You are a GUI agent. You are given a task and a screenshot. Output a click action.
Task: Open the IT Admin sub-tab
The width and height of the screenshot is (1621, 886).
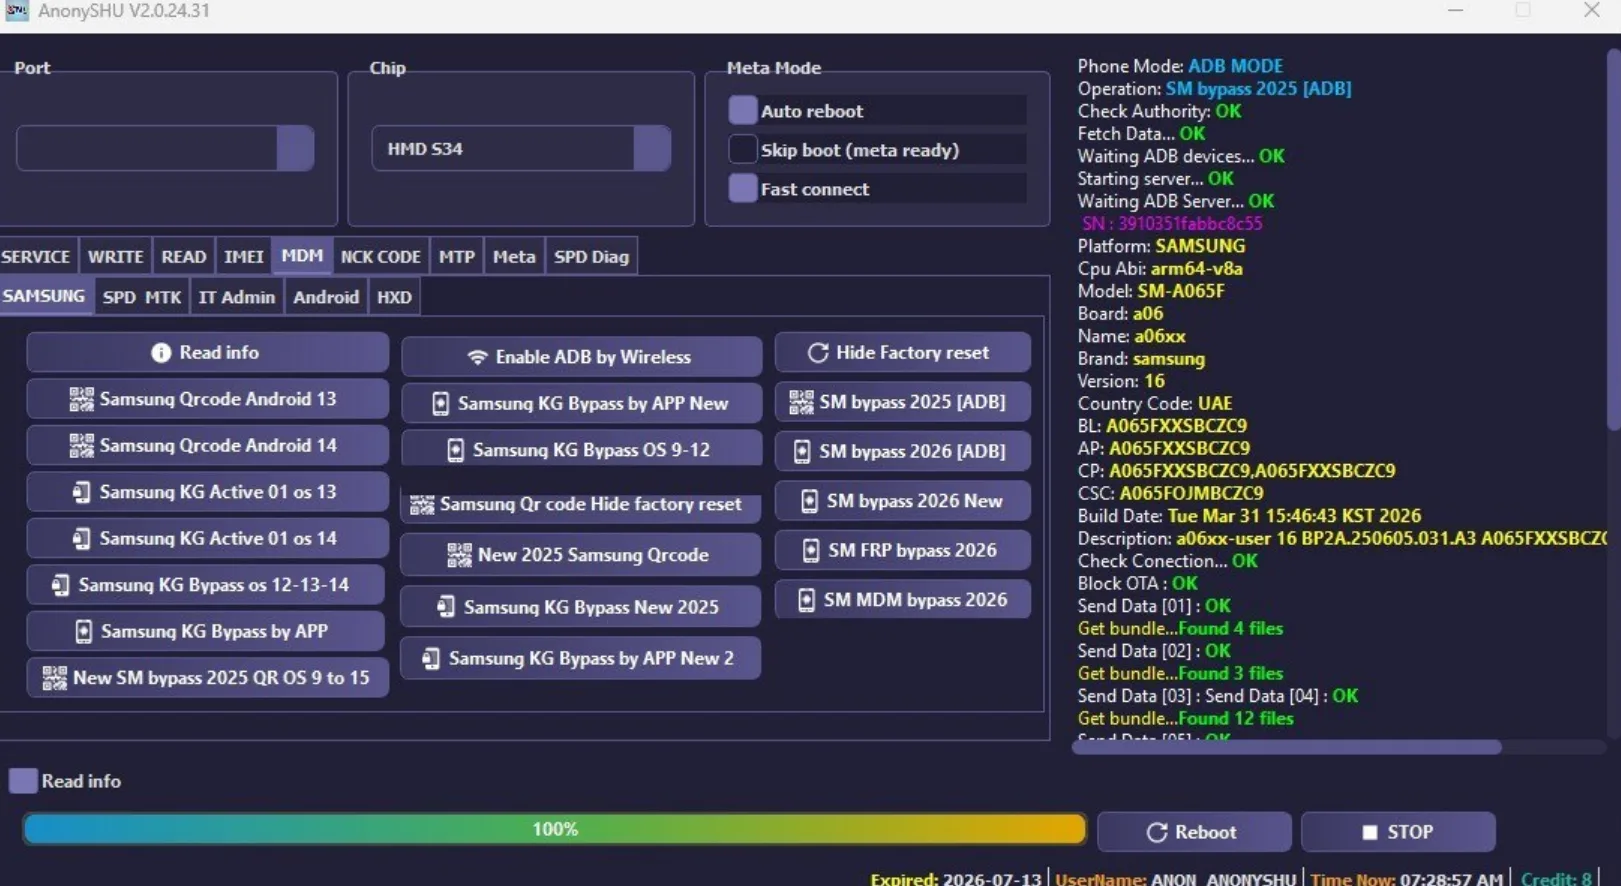(237, 297)
